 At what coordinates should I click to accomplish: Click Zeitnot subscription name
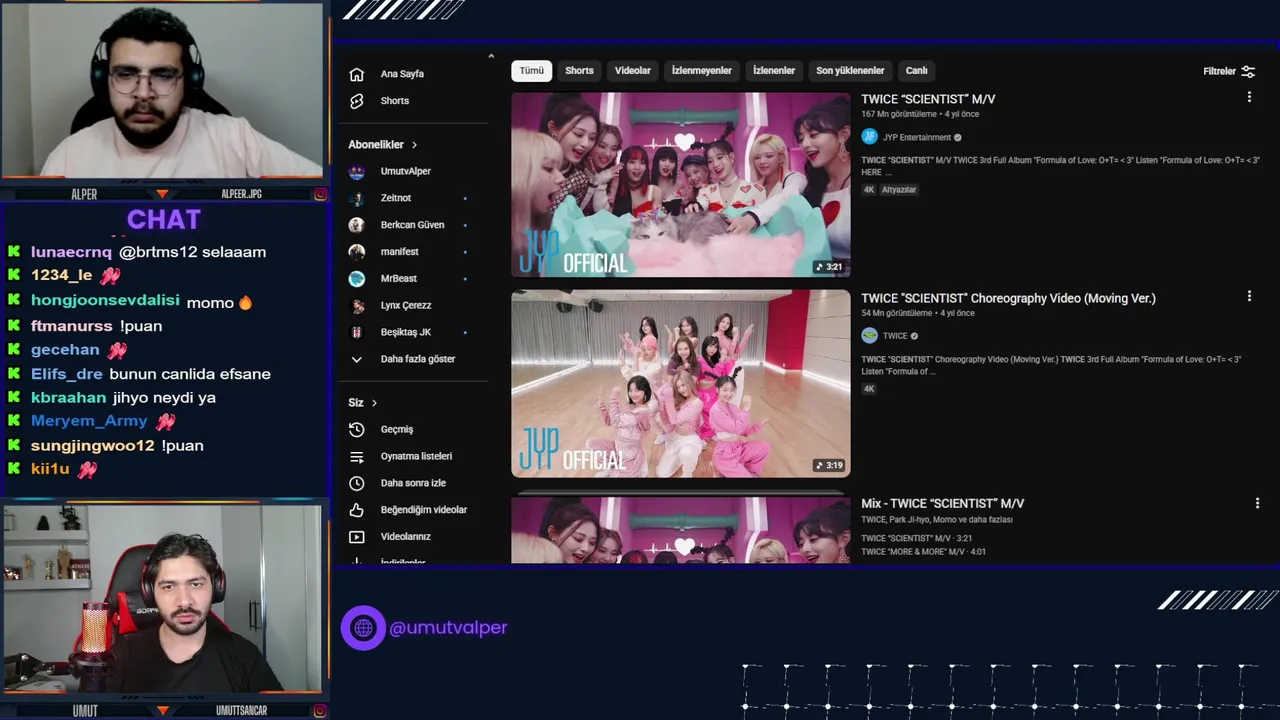[x=396, y=198]
